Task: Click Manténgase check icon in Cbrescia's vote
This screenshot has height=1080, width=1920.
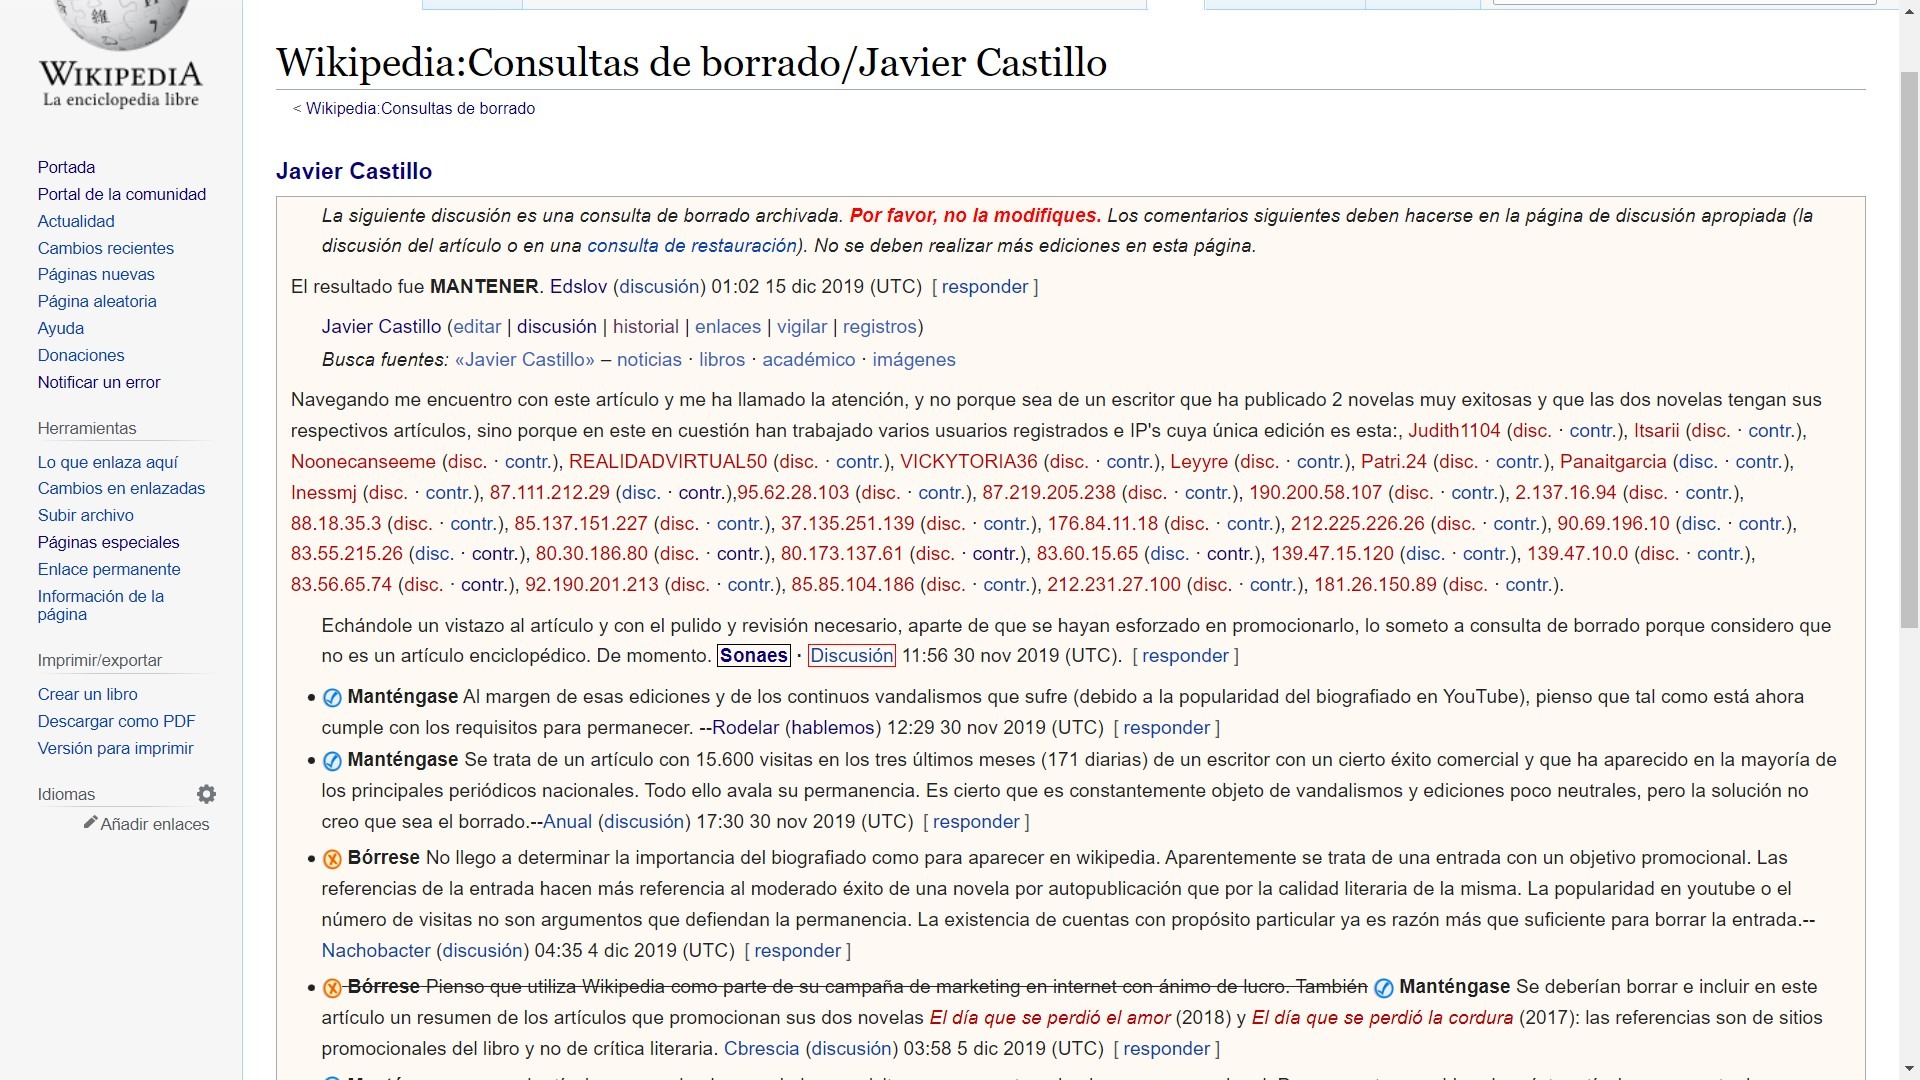Action: [1384, 988]
